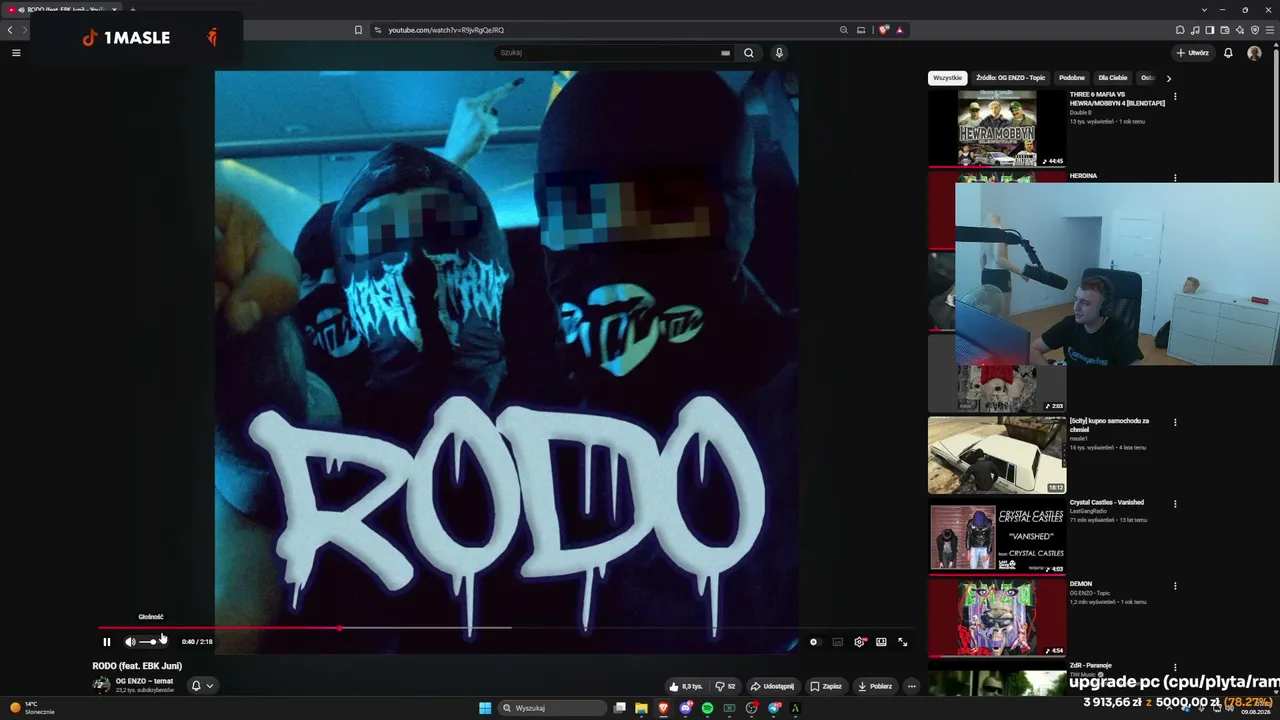Bookmark this page in the address bar
1280x720 pixels.
(x=358, y=30)
